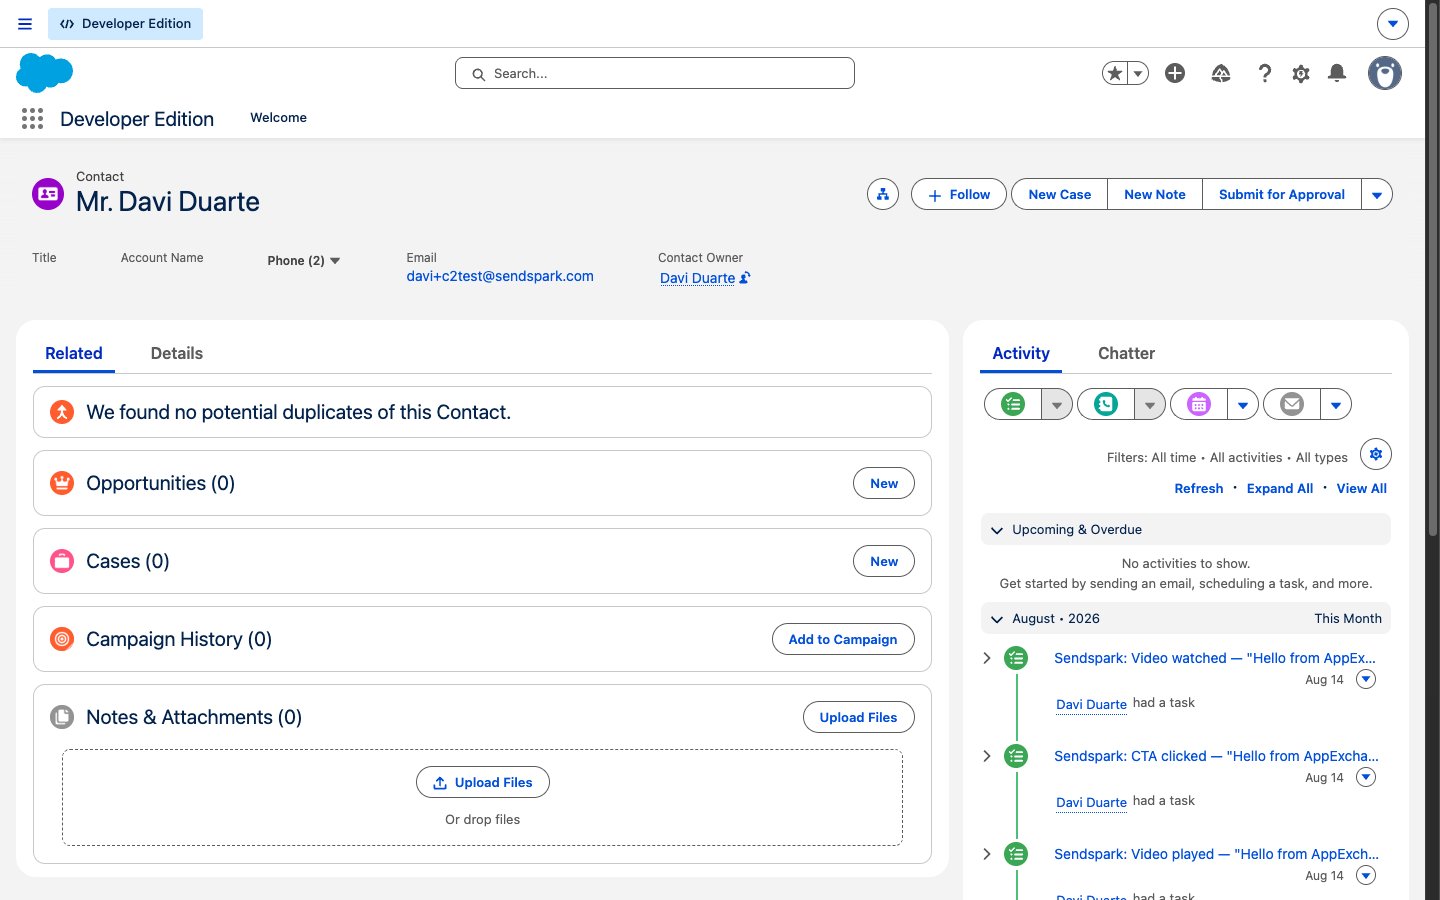View the Contact Hierarchy icon
The height and width of the screenshot is (900, 1440).
coord(883,194)
